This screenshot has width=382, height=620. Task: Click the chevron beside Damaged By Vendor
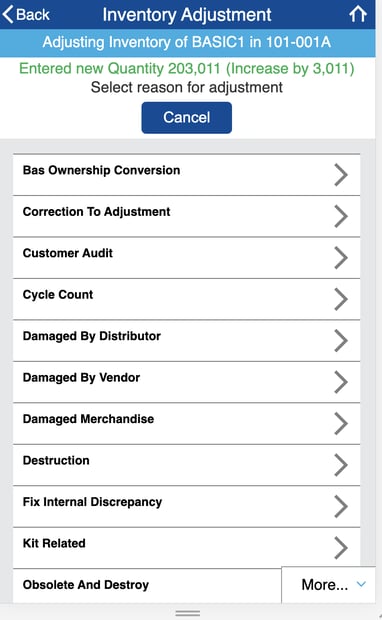click(x=341, y=382)
